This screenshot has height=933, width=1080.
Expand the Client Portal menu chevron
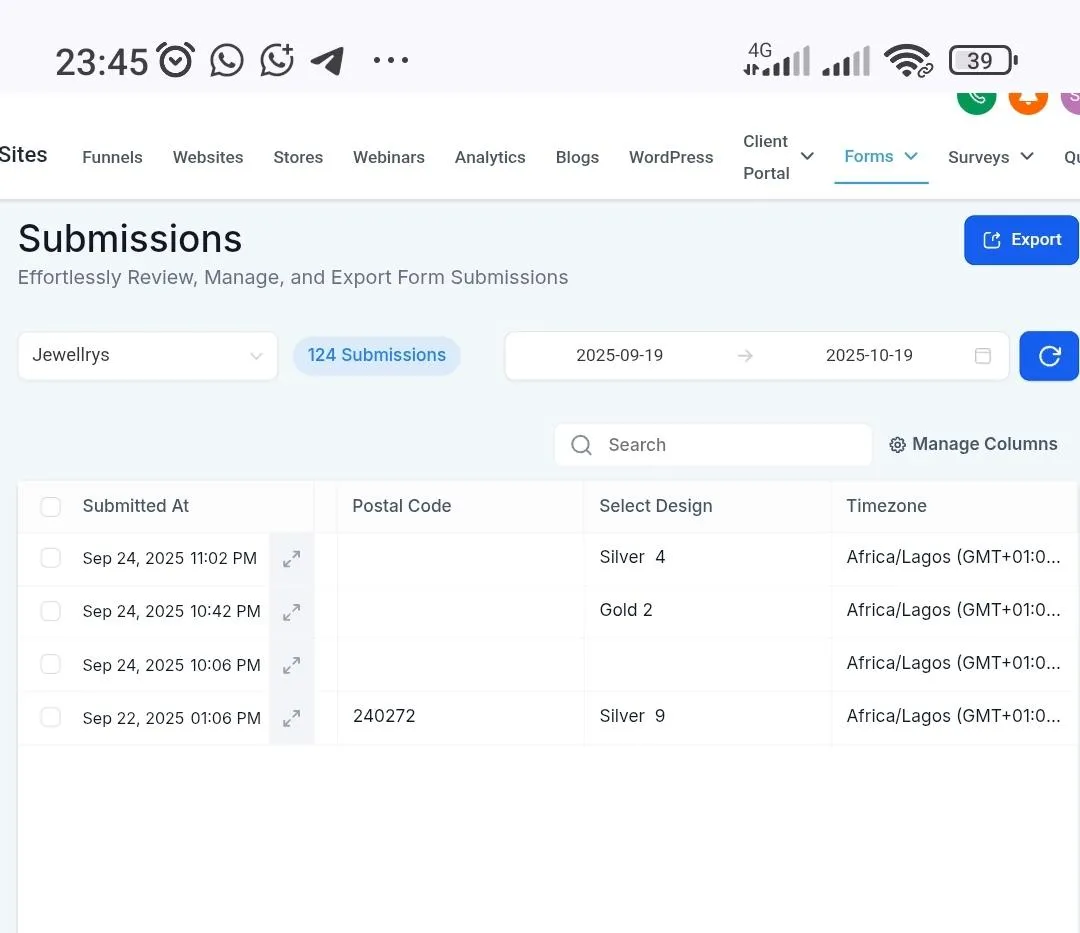(807, 156)
